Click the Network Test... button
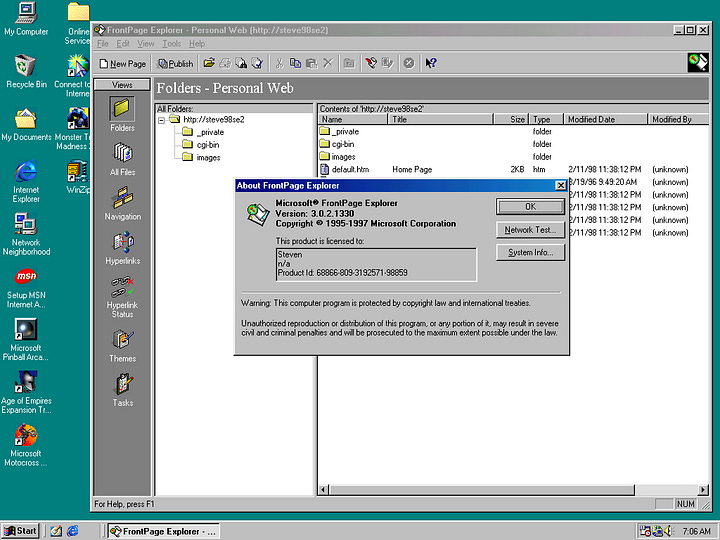Viewport: 720px width, 540px height. pyautogui.click(x=530, y=230)
